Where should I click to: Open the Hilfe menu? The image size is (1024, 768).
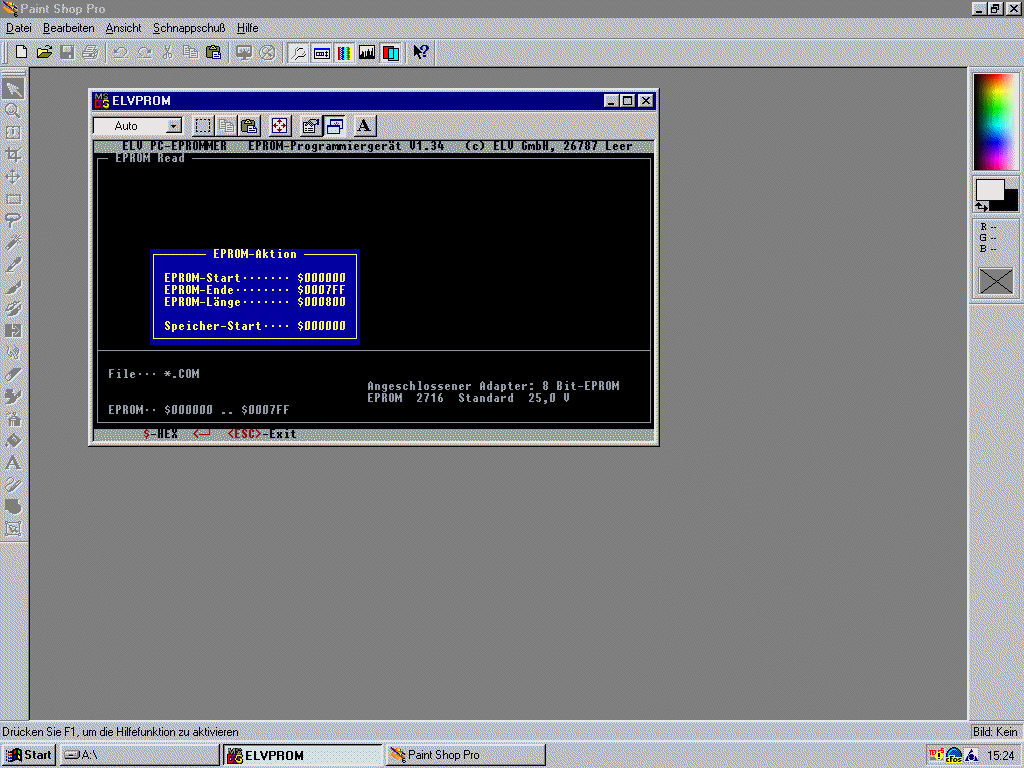point(248,28)
